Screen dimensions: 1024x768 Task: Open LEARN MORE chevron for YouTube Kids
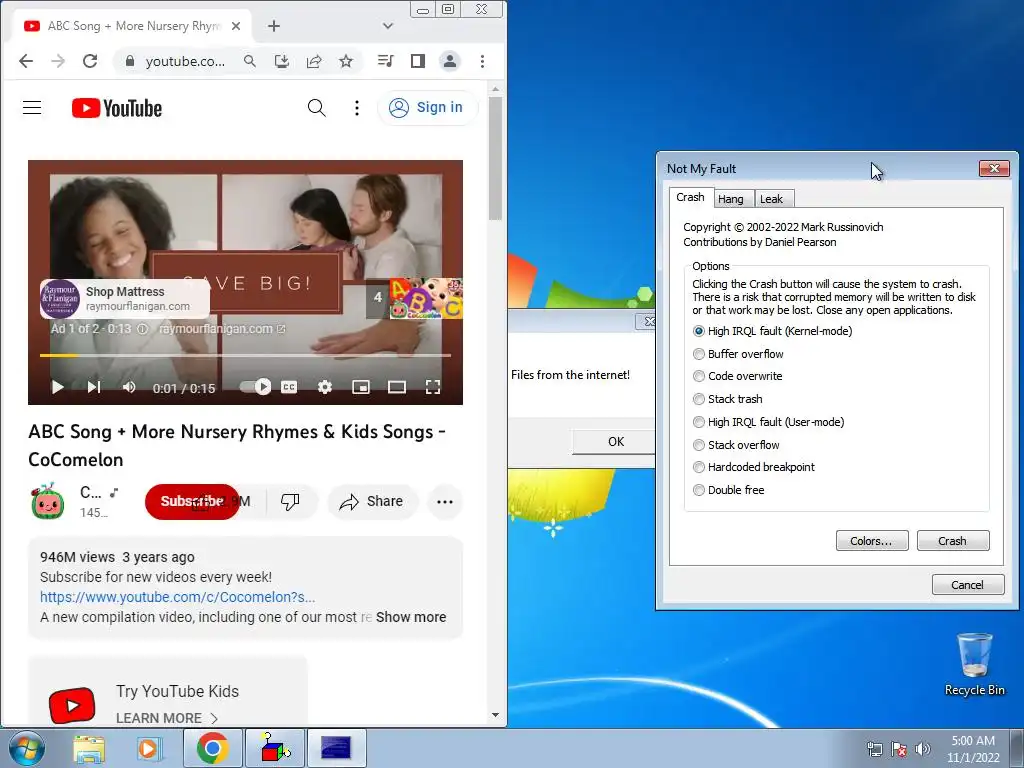pos(214,718)
